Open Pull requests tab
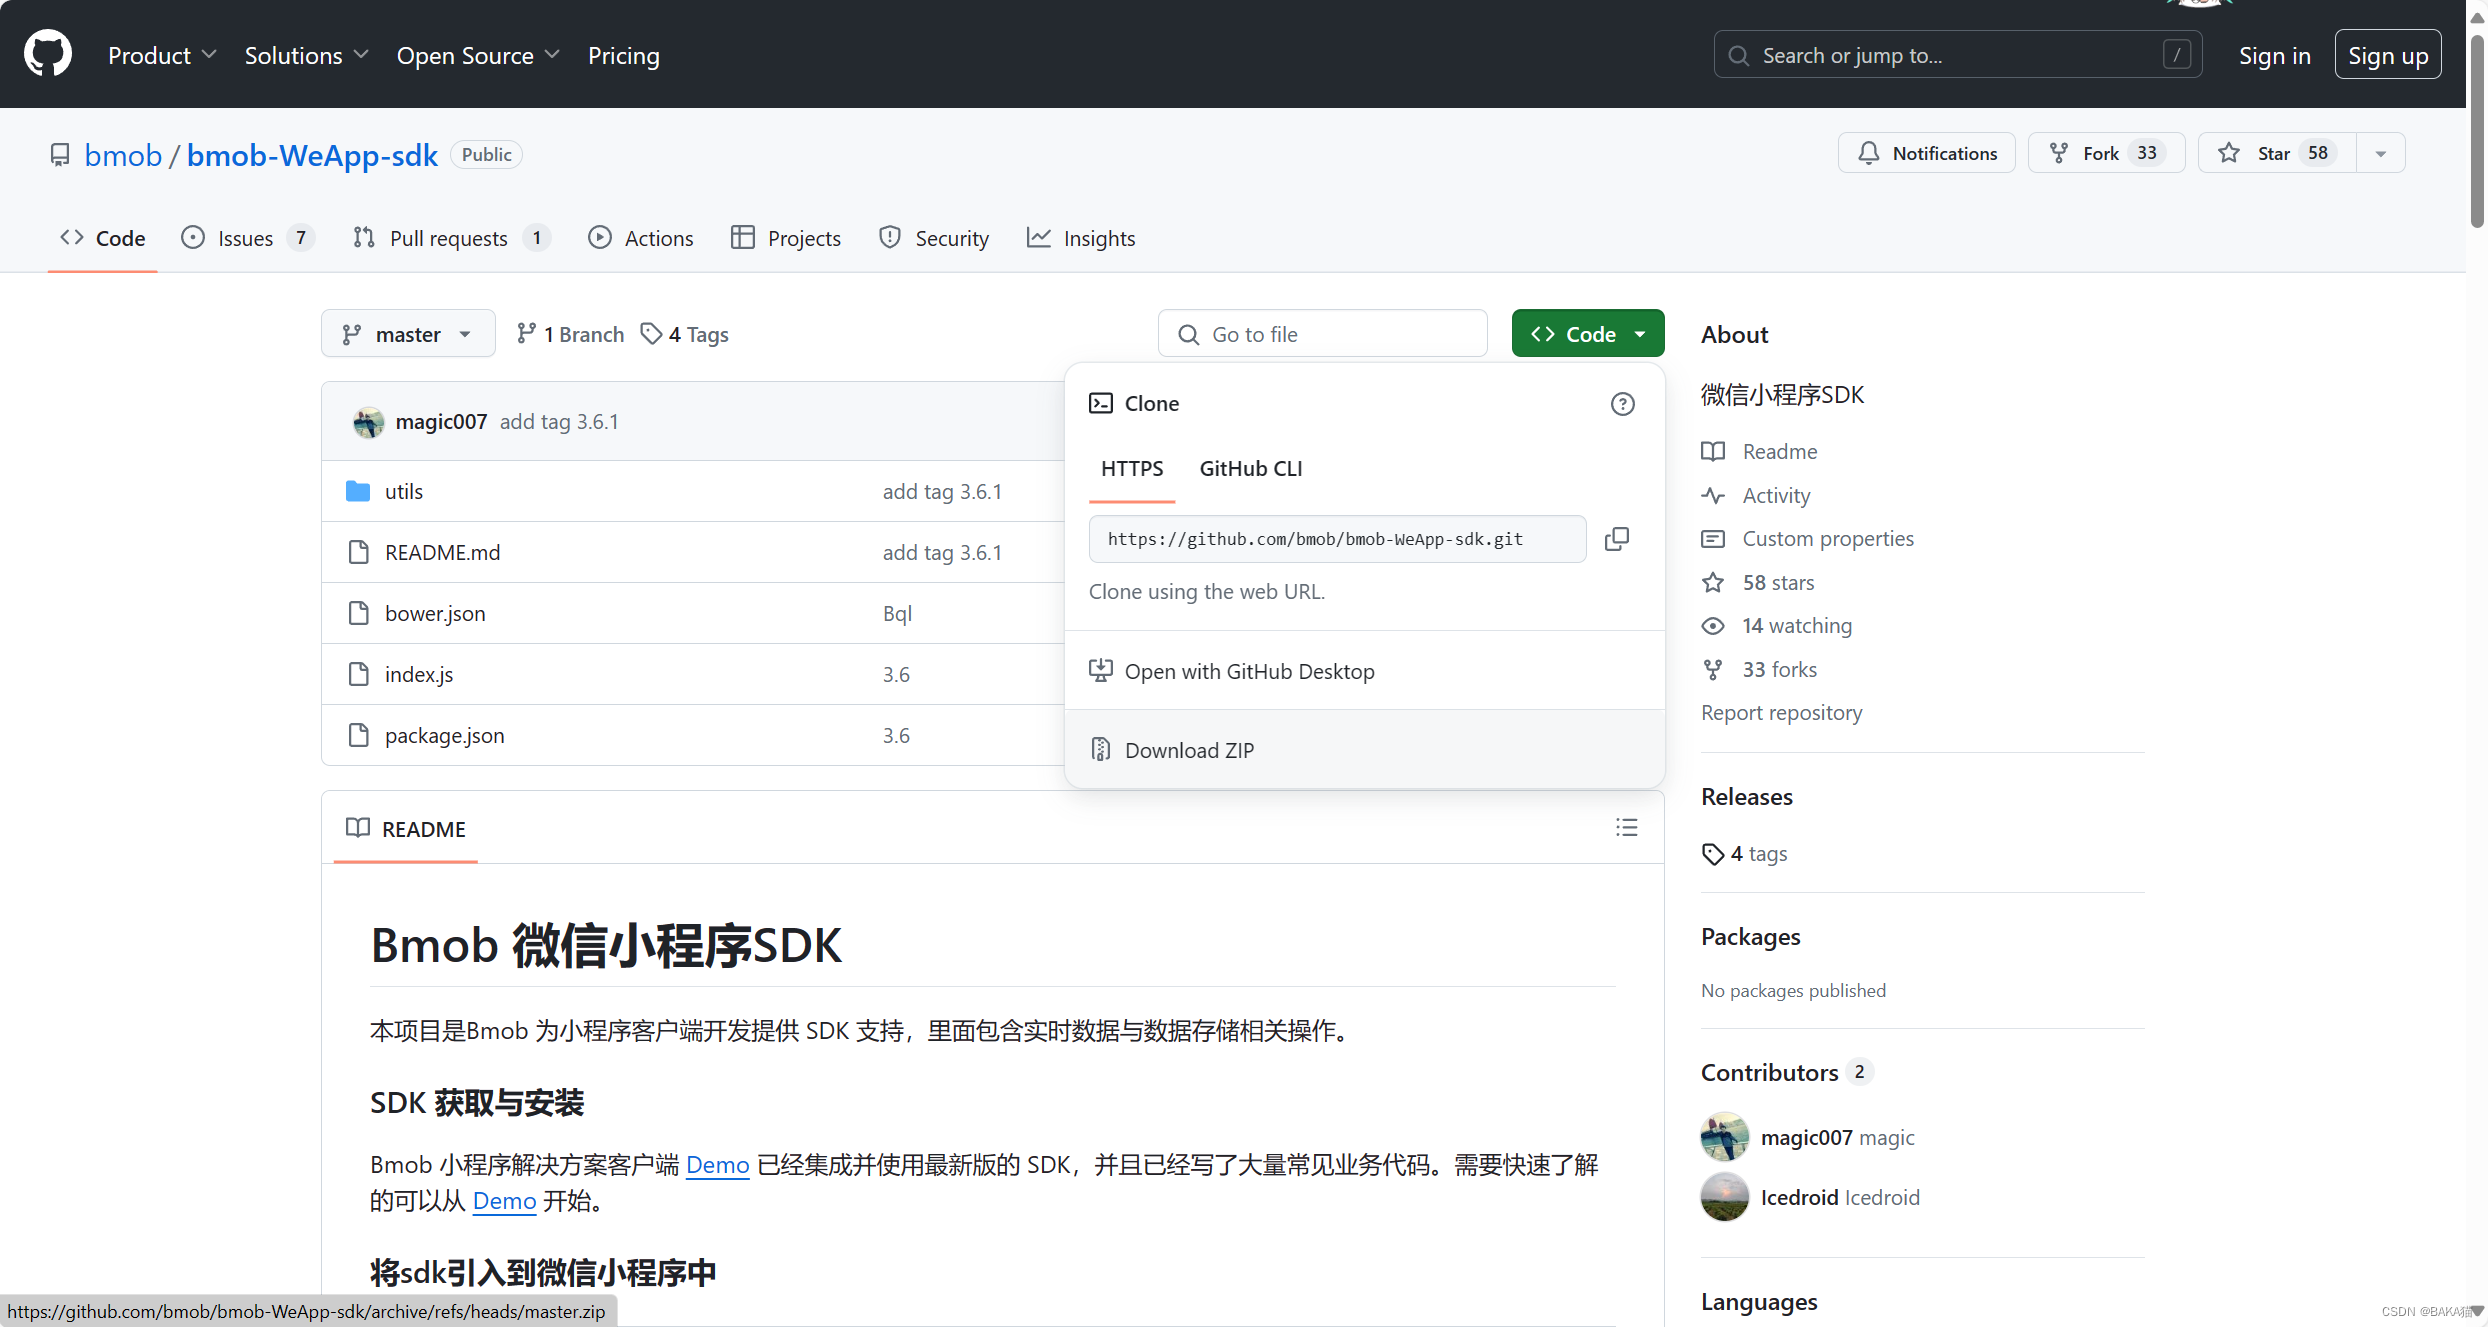 (449, 238)
